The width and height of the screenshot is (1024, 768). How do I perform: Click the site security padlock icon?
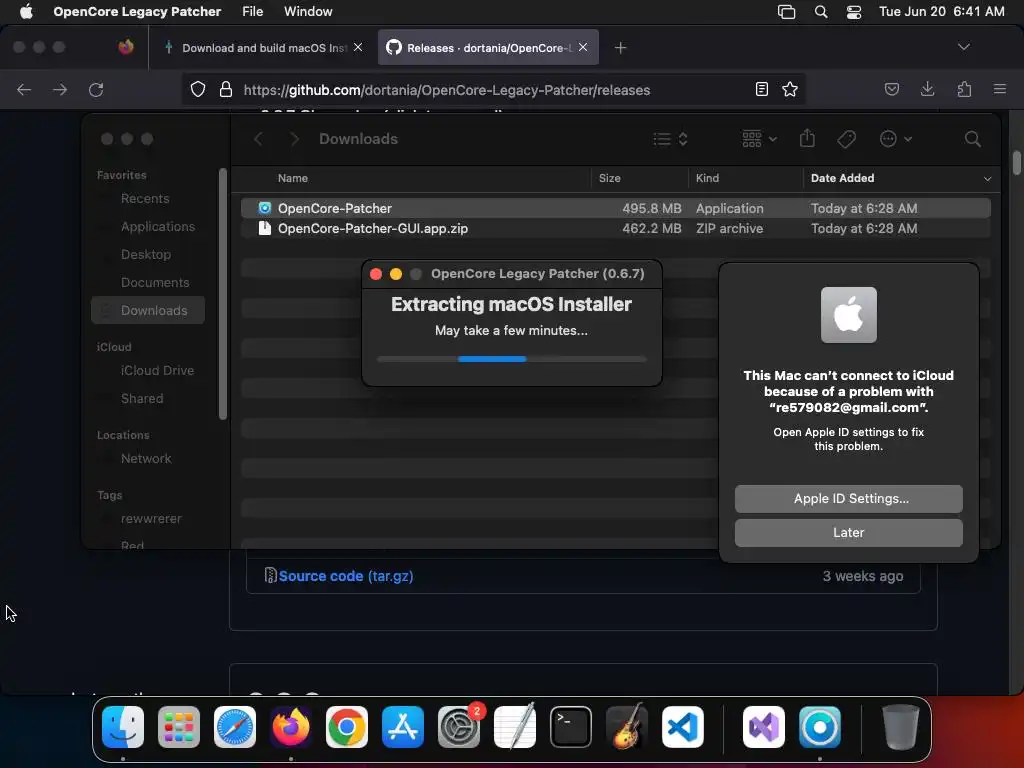(x=226, y=89)
